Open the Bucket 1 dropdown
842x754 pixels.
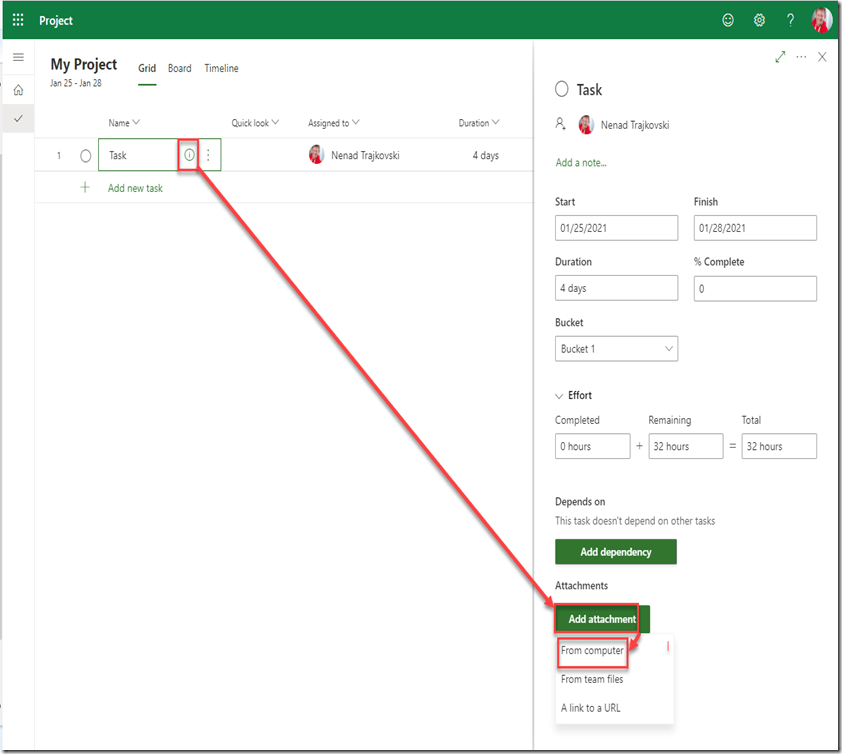point(616,349)
